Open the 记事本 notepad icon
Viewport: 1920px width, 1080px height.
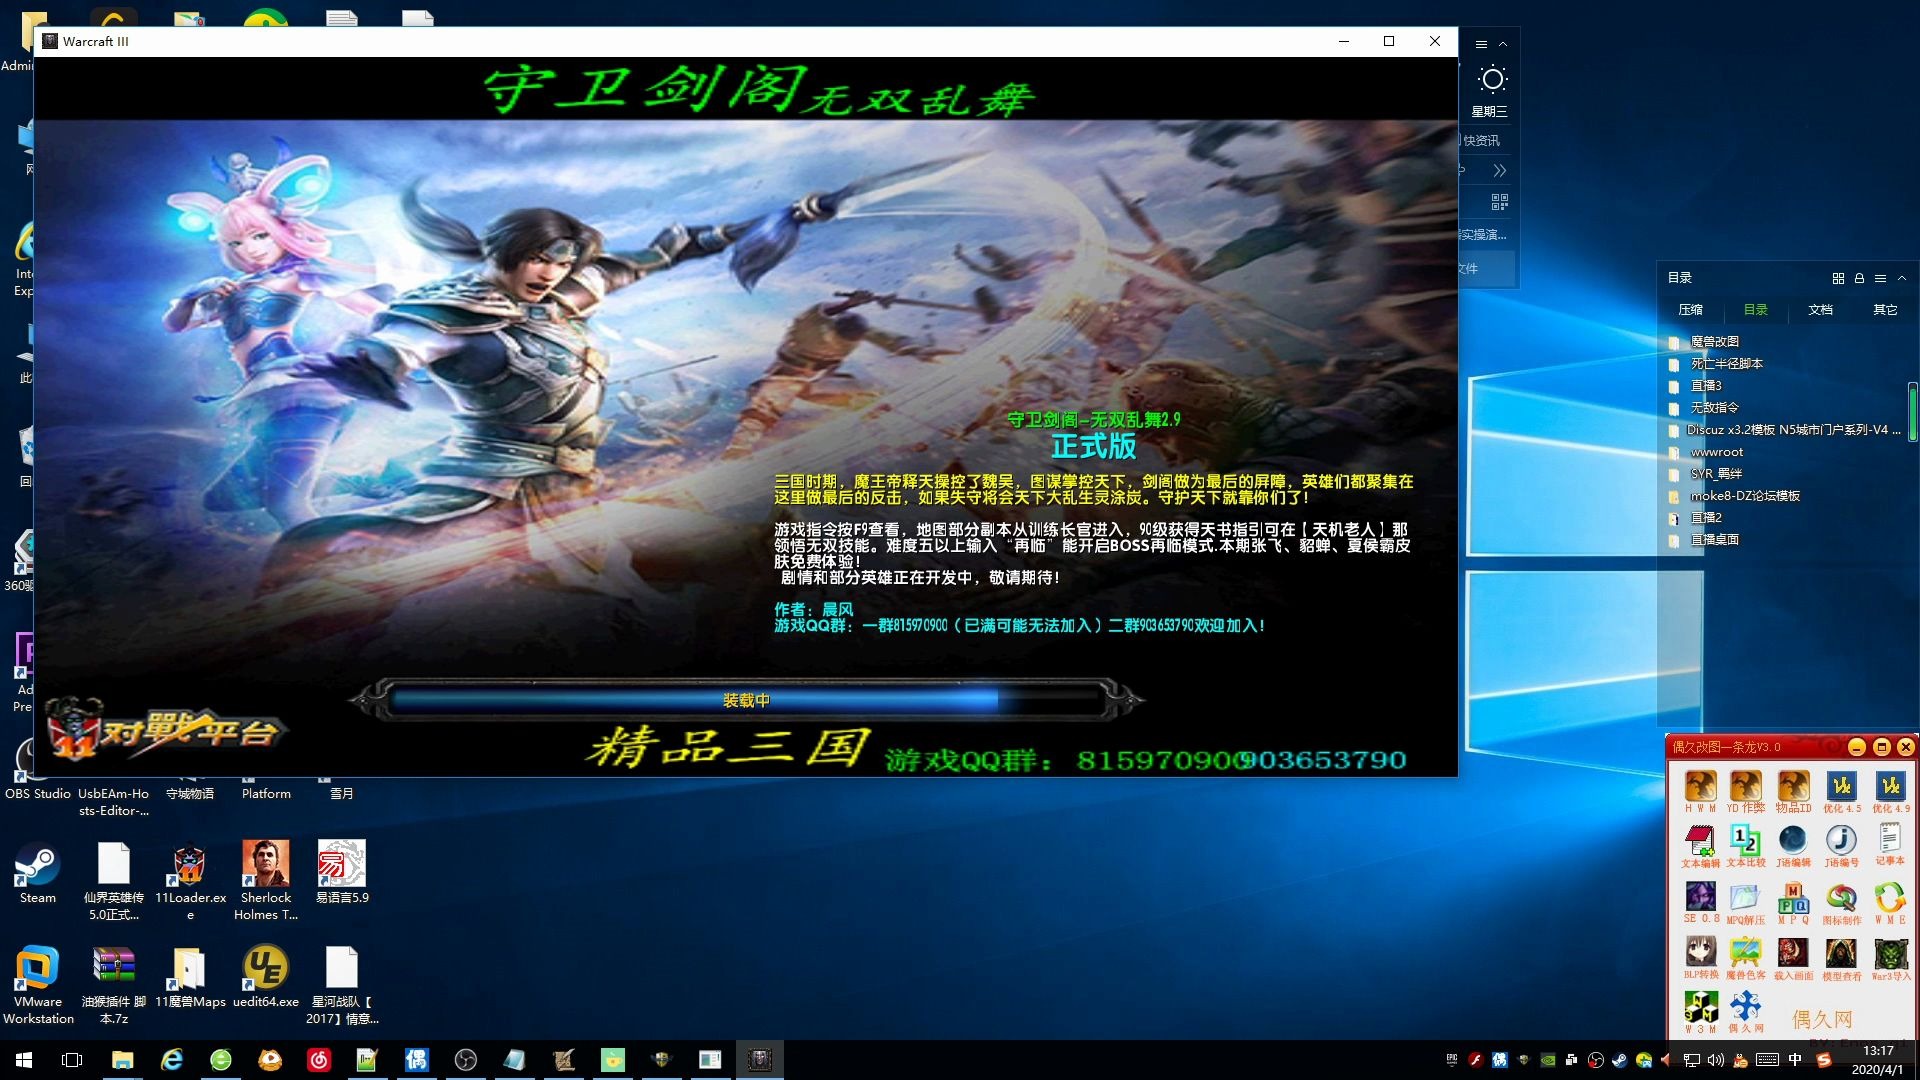(1890, 844)
